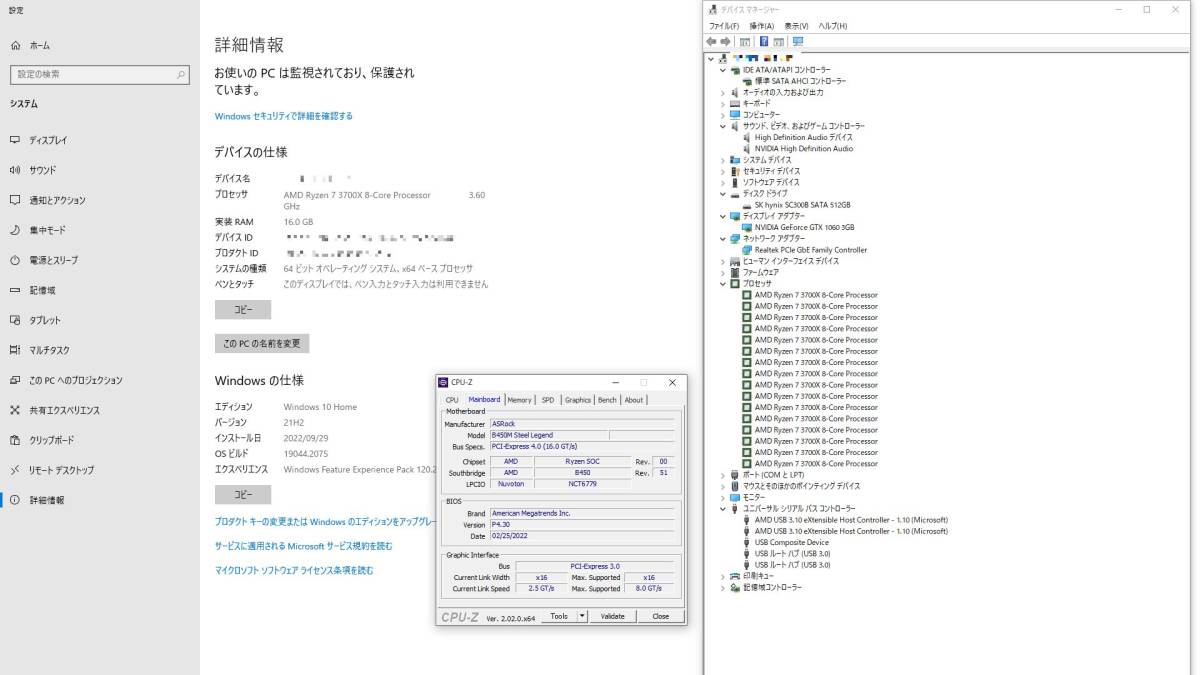Viewport: 1200px width, 675px height.
Task: Open the Microsoft サービス規約 link
Action: point(304,546)
